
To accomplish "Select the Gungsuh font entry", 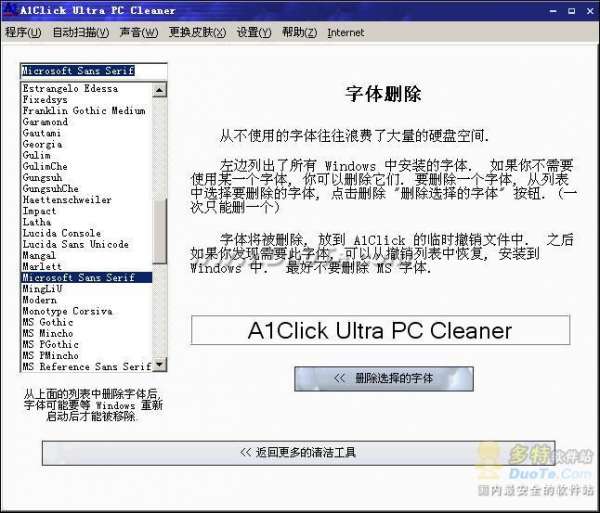I will tap(86, 178).
